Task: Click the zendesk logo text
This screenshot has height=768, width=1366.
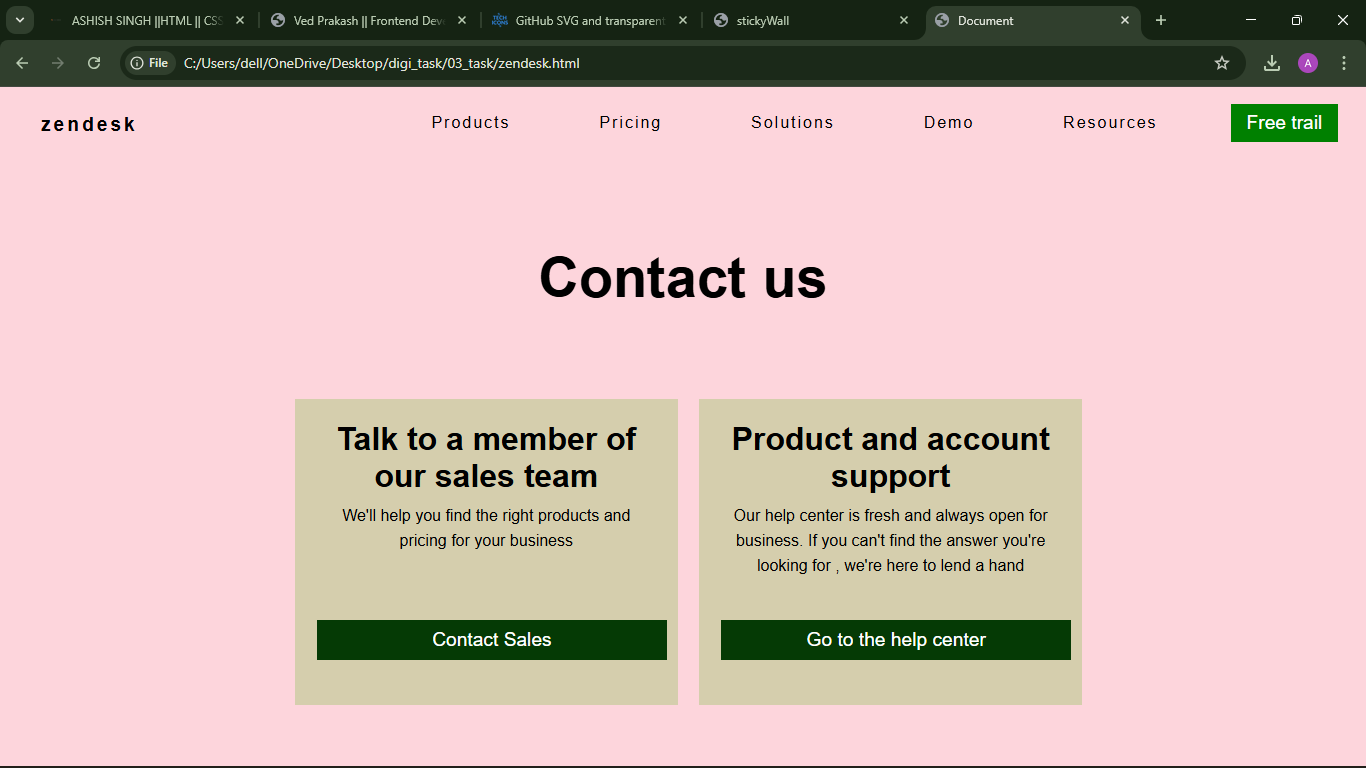Action: pyautogui.click(x=88, y=125)
